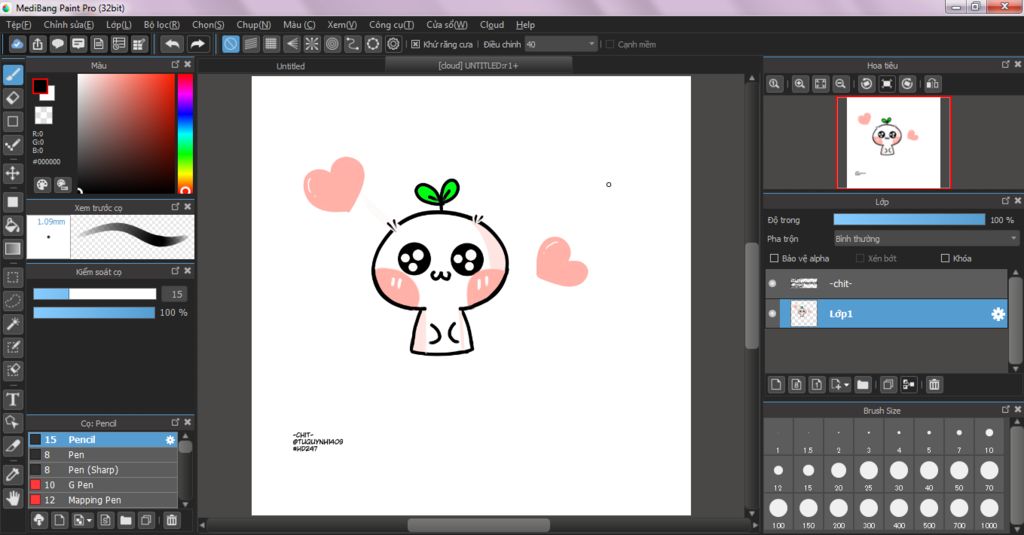The width and height of the screenshot is (1024, 535).
Task: Toggle visibility of Lớp1 layer
Action: [773, 314]
